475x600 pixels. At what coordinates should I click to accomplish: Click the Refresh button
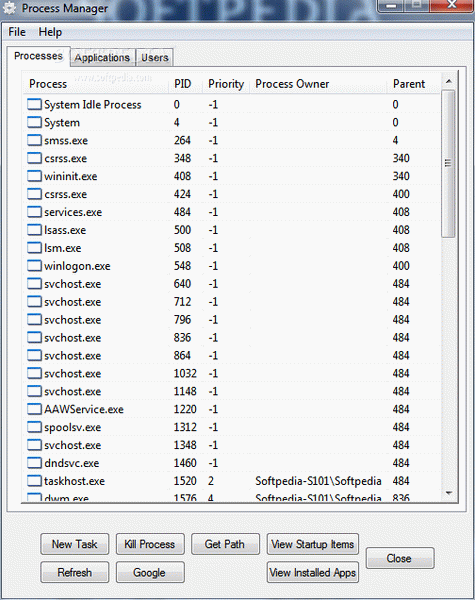tap(75, 572)
